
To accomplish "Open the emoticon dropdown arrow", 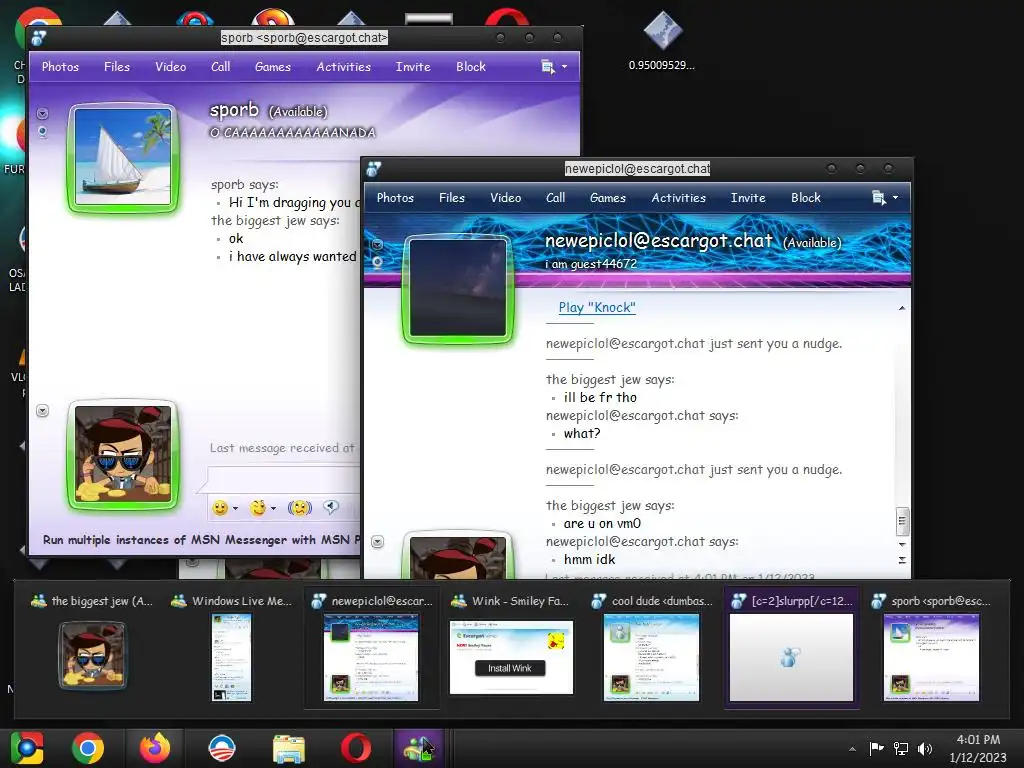I will click(x=236, y=508).
